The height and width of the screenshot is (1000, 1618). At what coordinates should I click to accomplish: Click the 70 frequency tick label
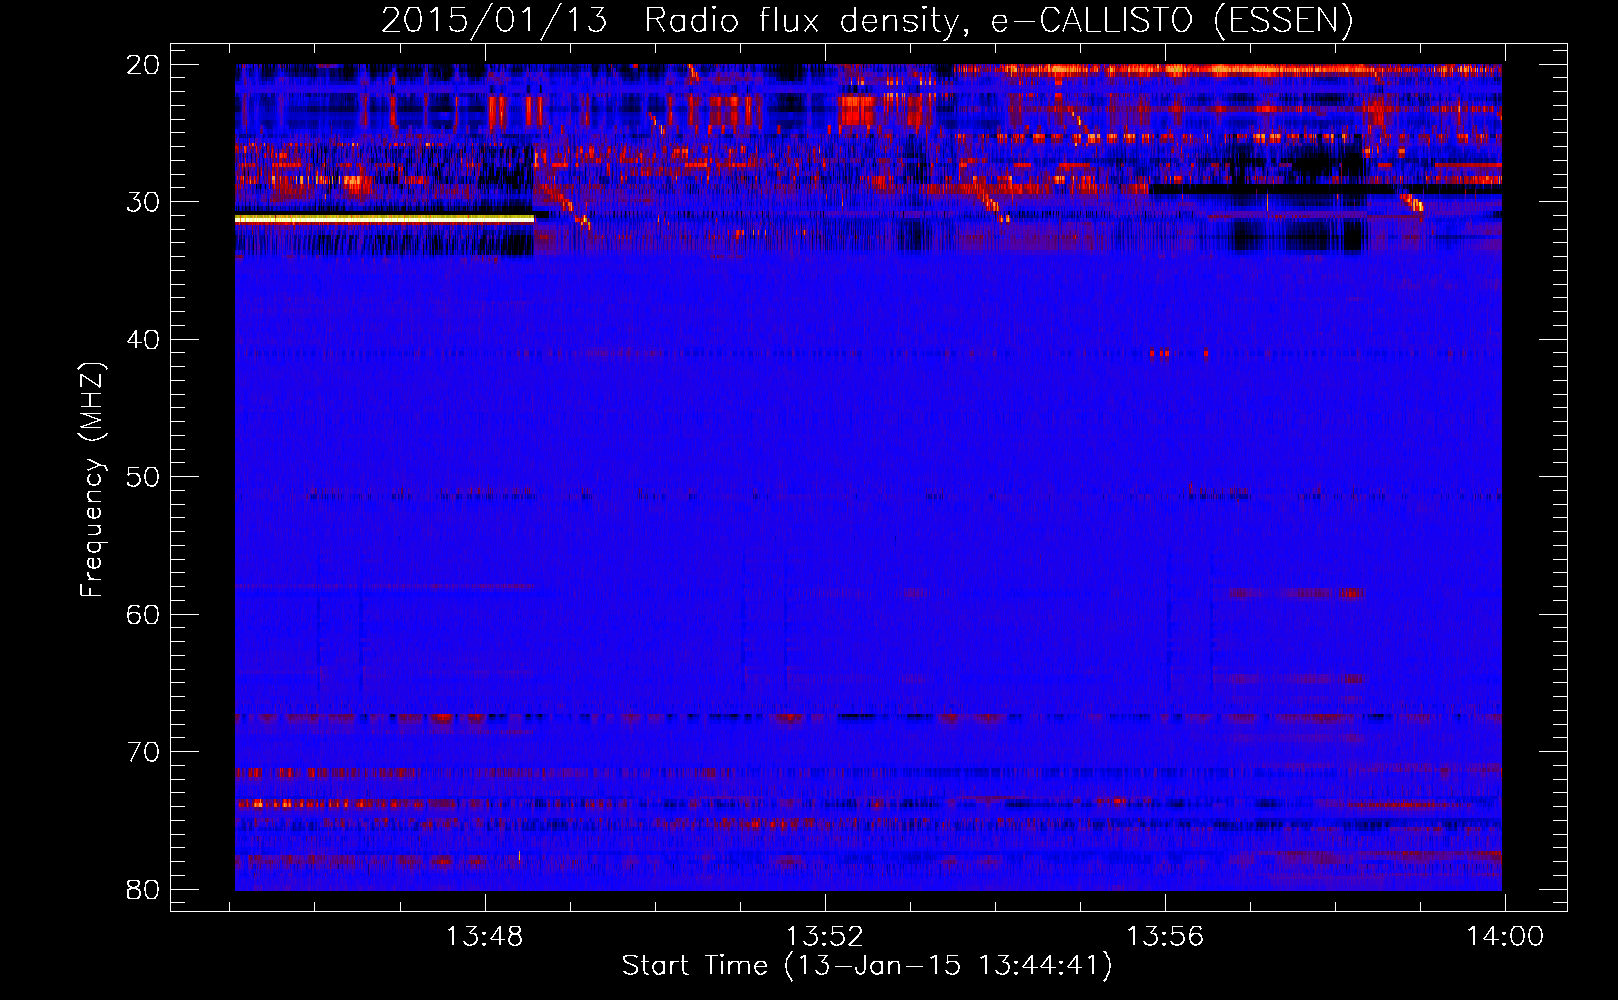[143, 752]
